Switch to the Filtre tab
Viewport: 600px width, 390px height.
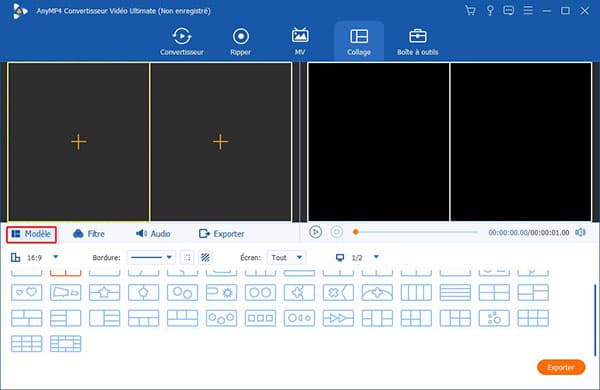pyautogui.click(x=89, y=233)
